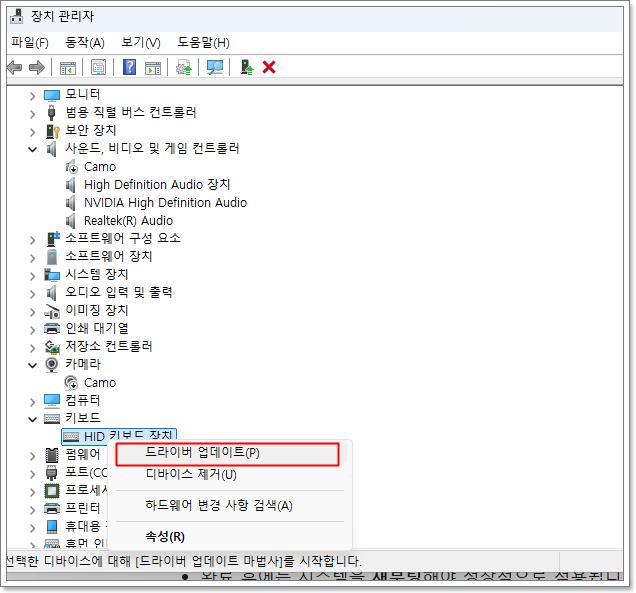Select the HID 키보드 장치 entry
636x593 pixels.
click(119, 436)
